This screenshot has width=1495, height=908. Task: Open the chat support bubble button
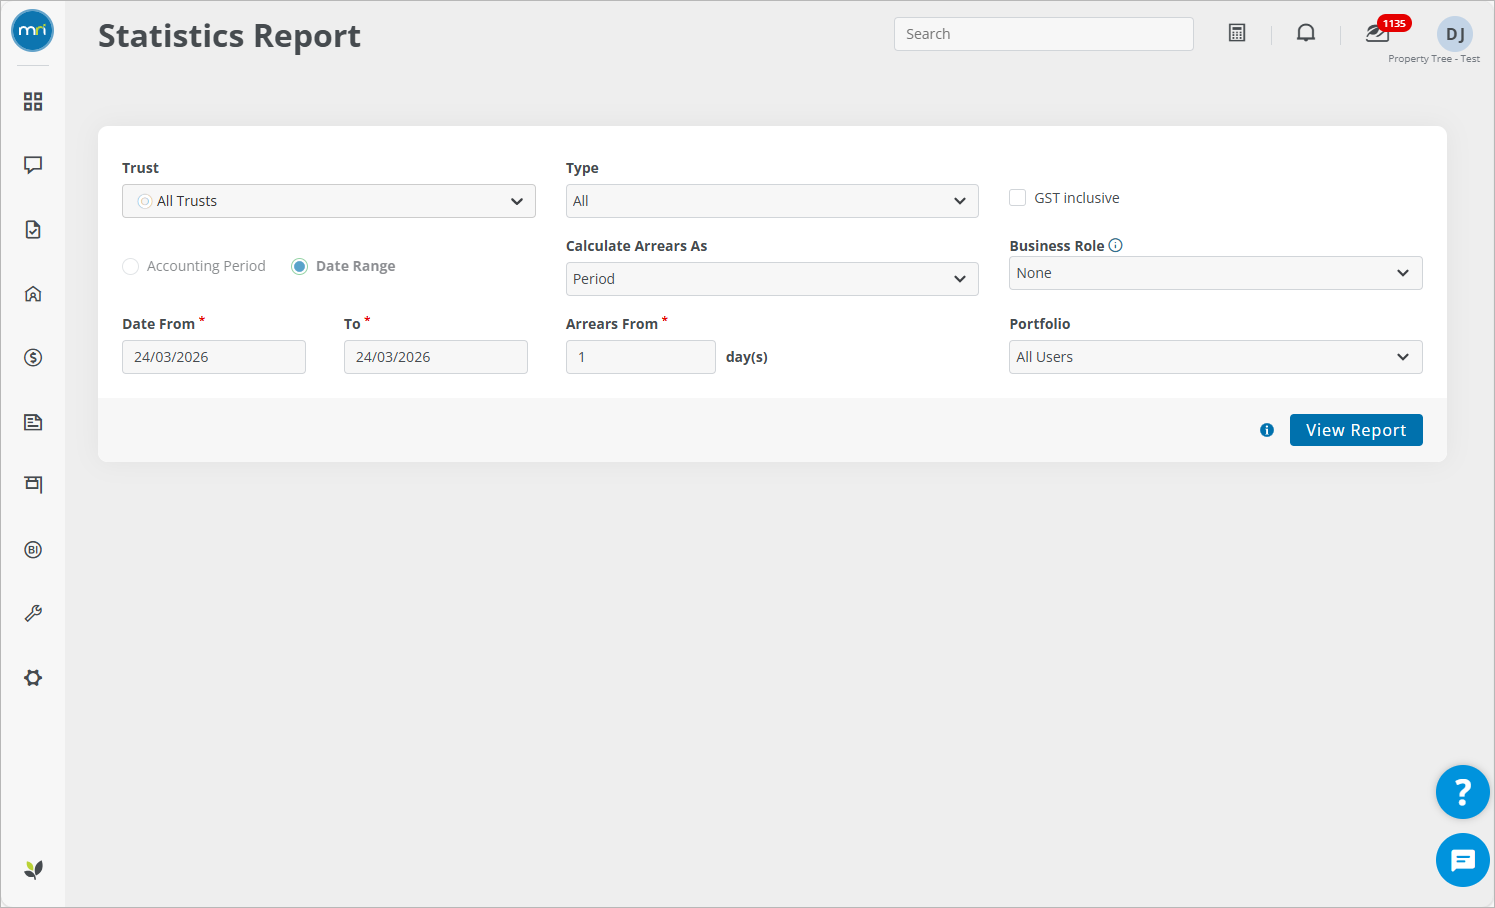(1463, 860)
